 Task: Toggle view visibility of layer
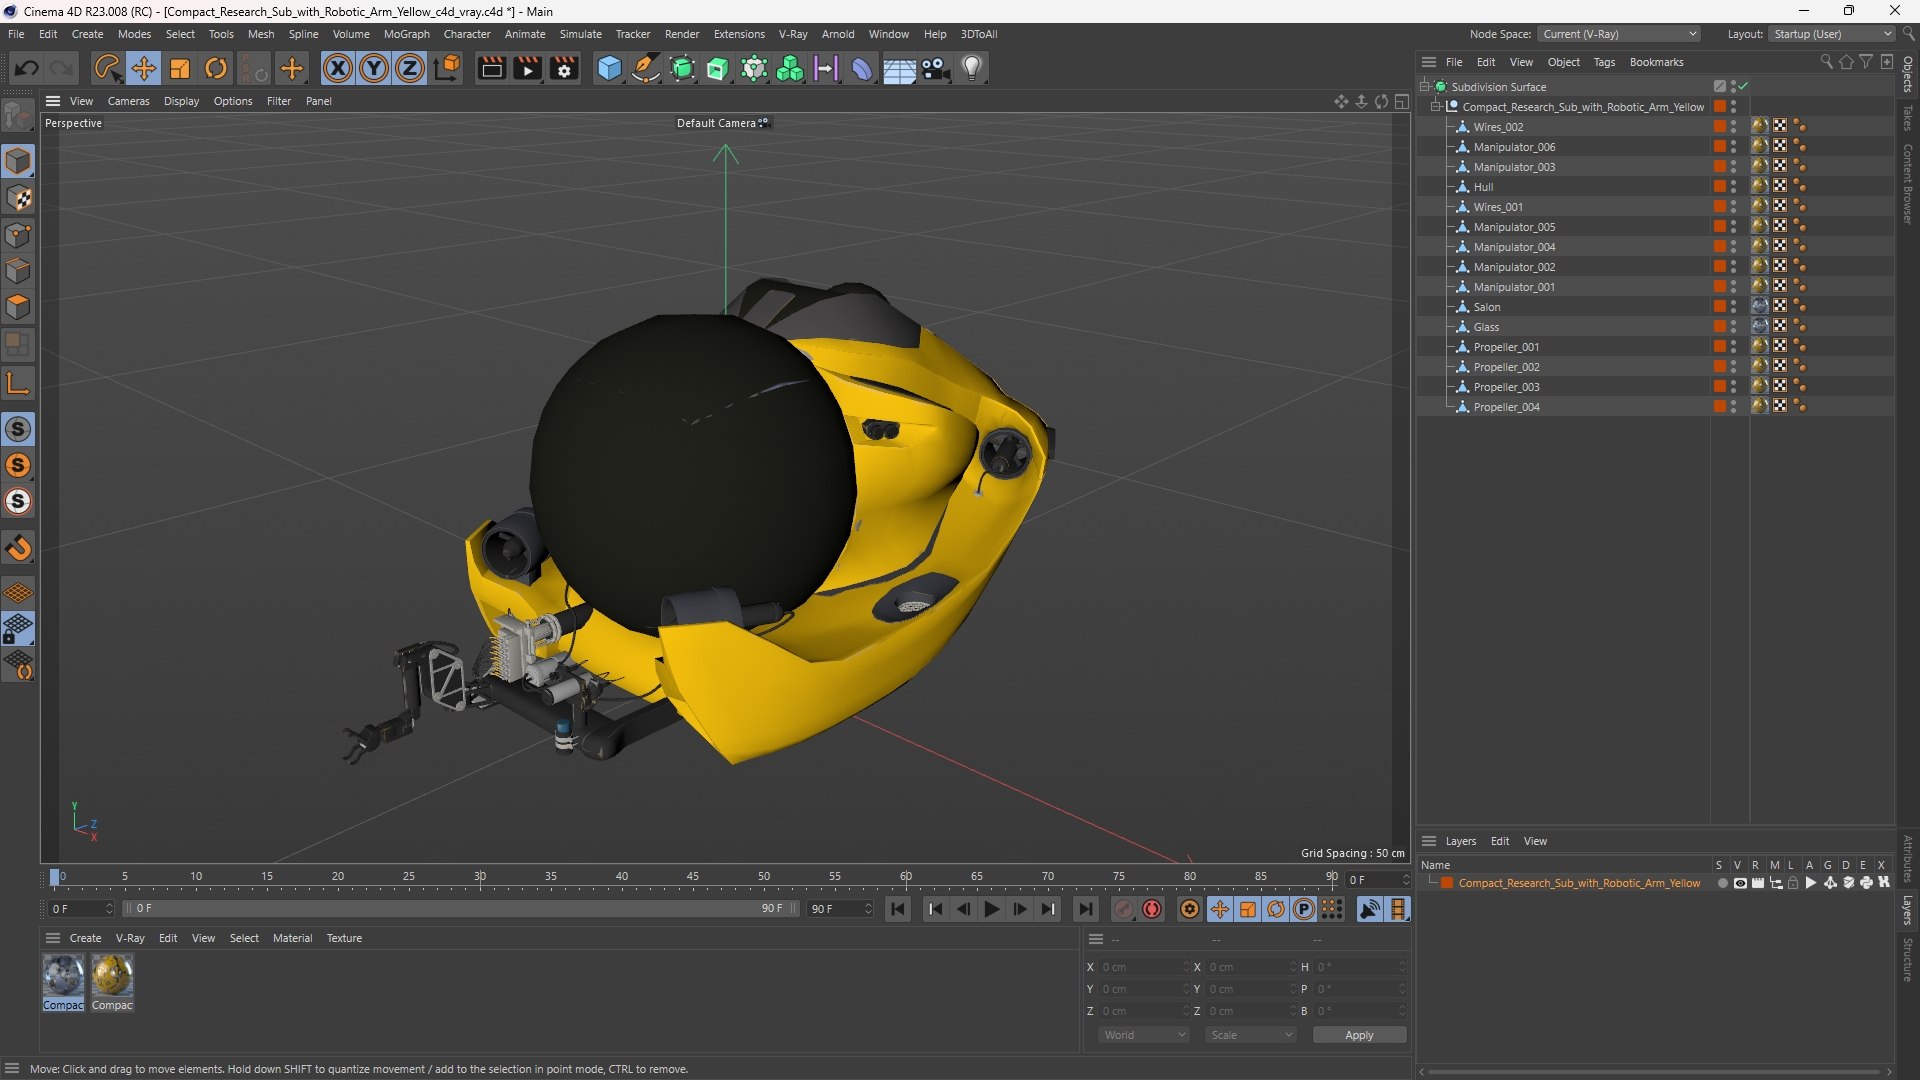pyautogui.click(x=1740, y=882)
